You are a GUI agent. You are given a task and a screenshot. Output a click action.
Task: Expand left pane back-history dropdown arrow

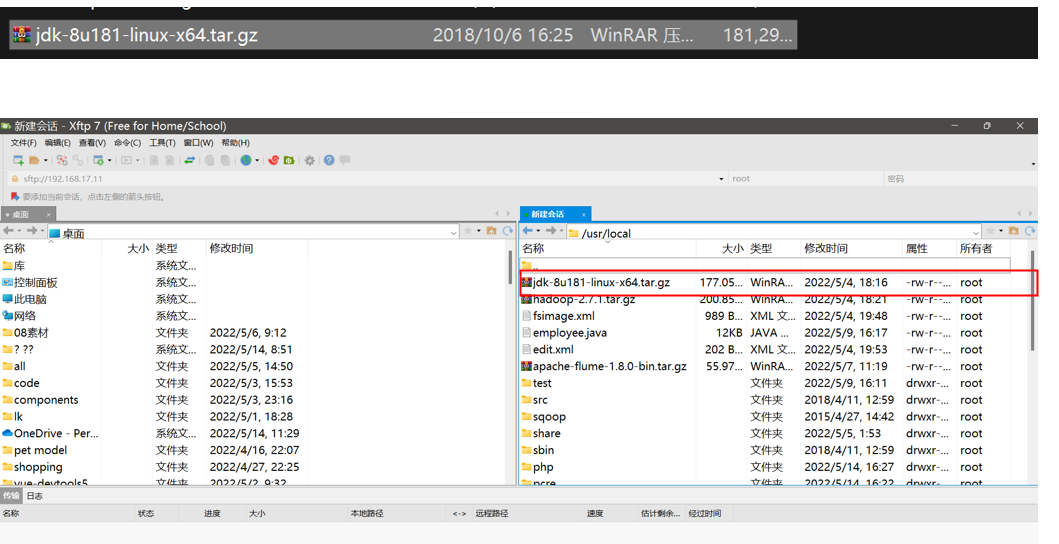pyautogui.click(x=20, y=231)
